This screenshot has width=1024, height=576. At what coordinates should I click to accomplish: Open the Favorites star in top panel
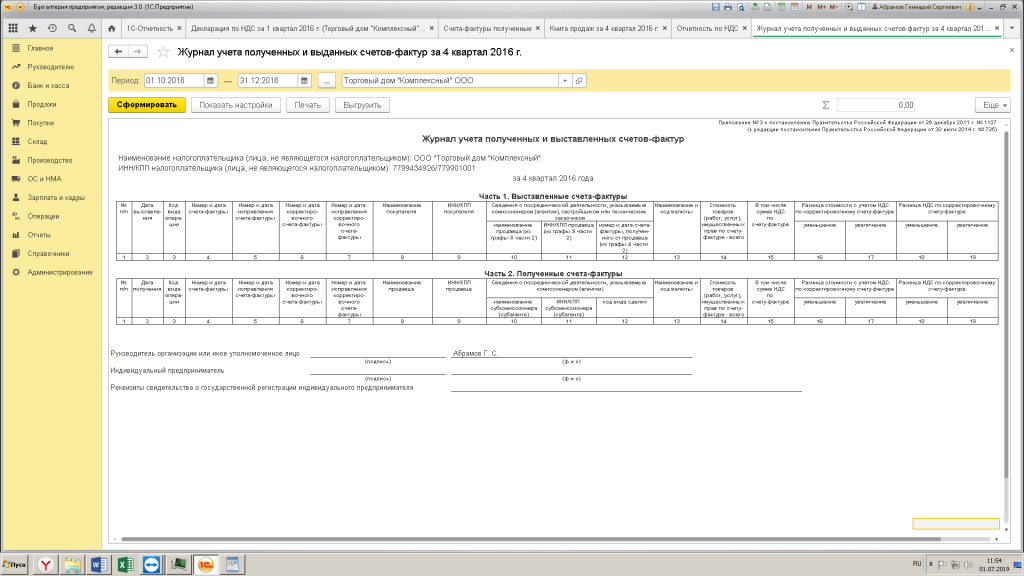tap(33, 28)
